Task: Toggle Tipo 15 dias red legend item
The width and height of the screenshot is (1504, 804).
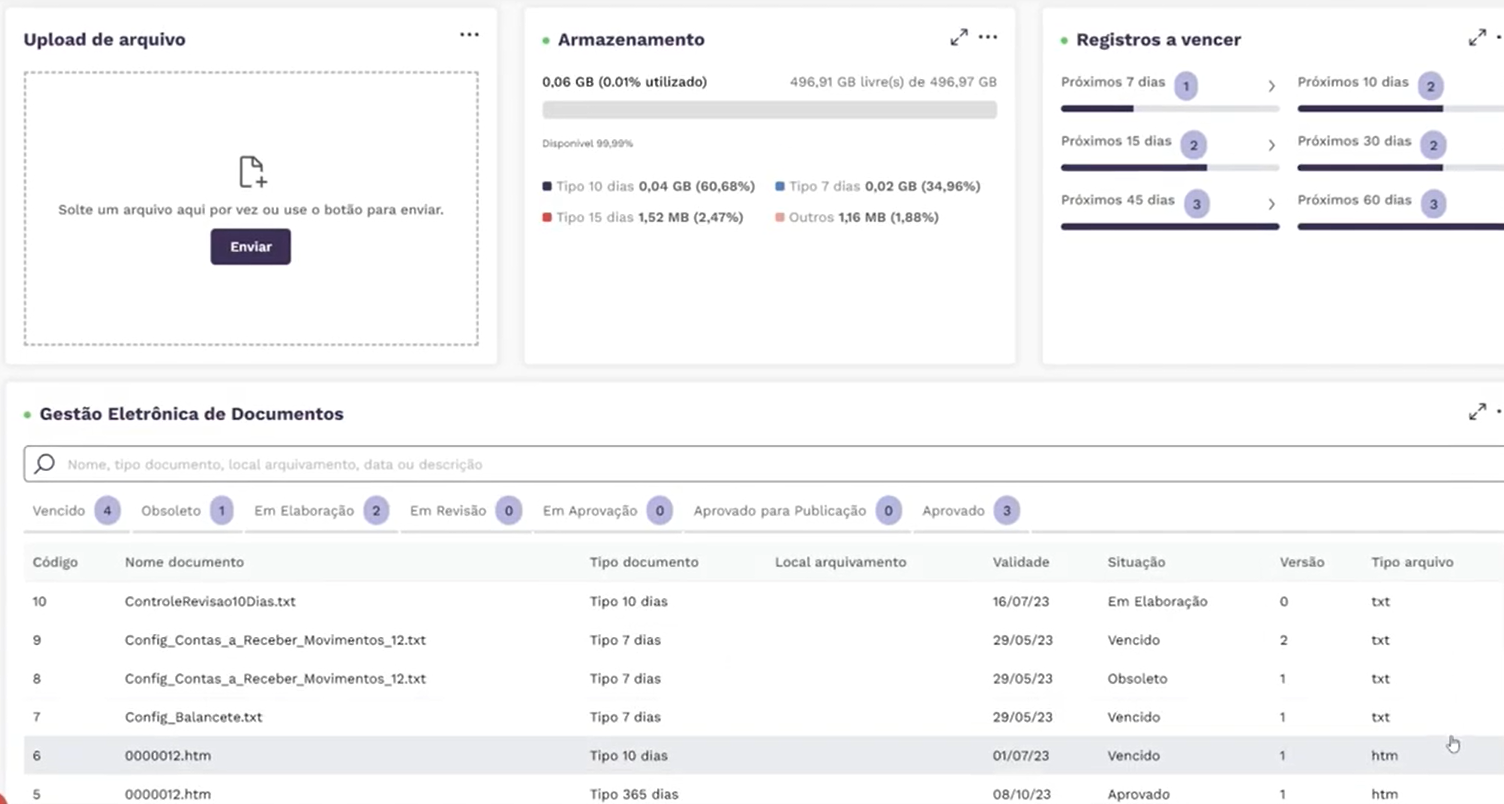Action: (595, 217)
